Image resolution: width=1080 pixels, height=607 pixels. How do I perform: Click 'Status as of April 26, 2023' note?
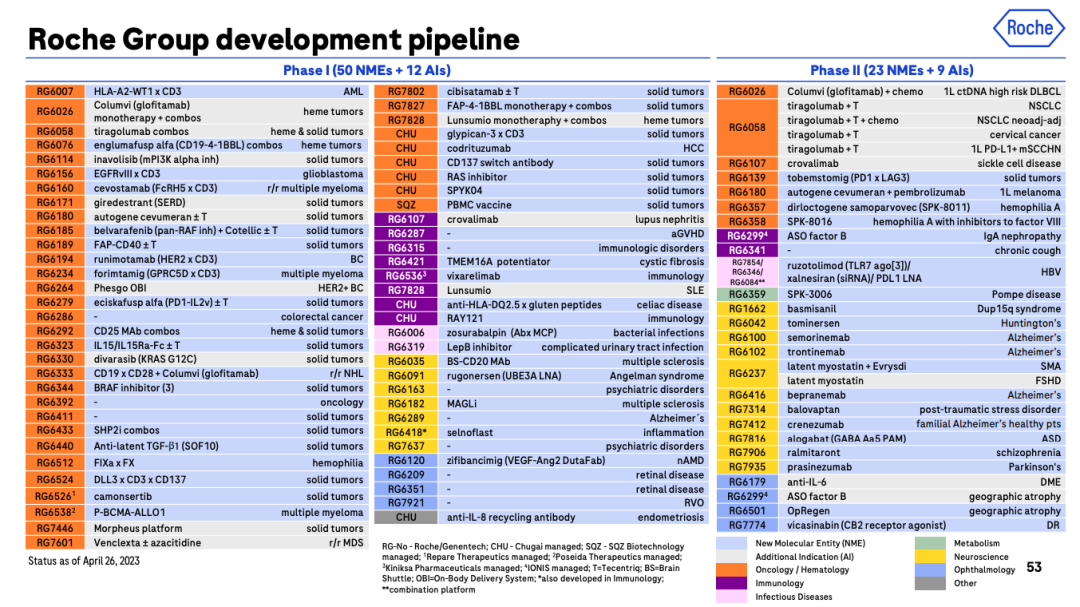pyautogui.click(x=83, y=561)
